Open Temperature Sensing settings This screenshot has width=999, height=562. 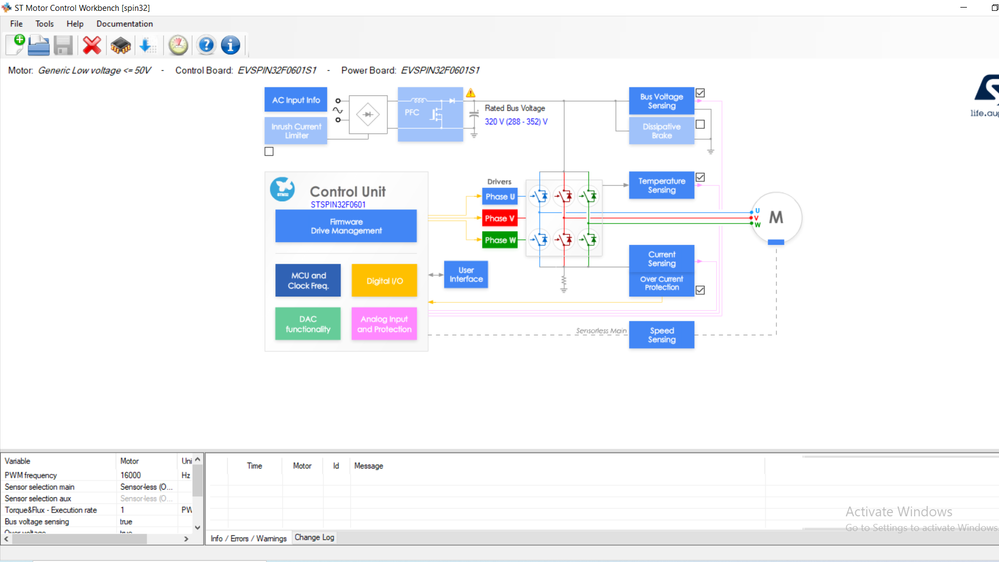tap(661, 185)
